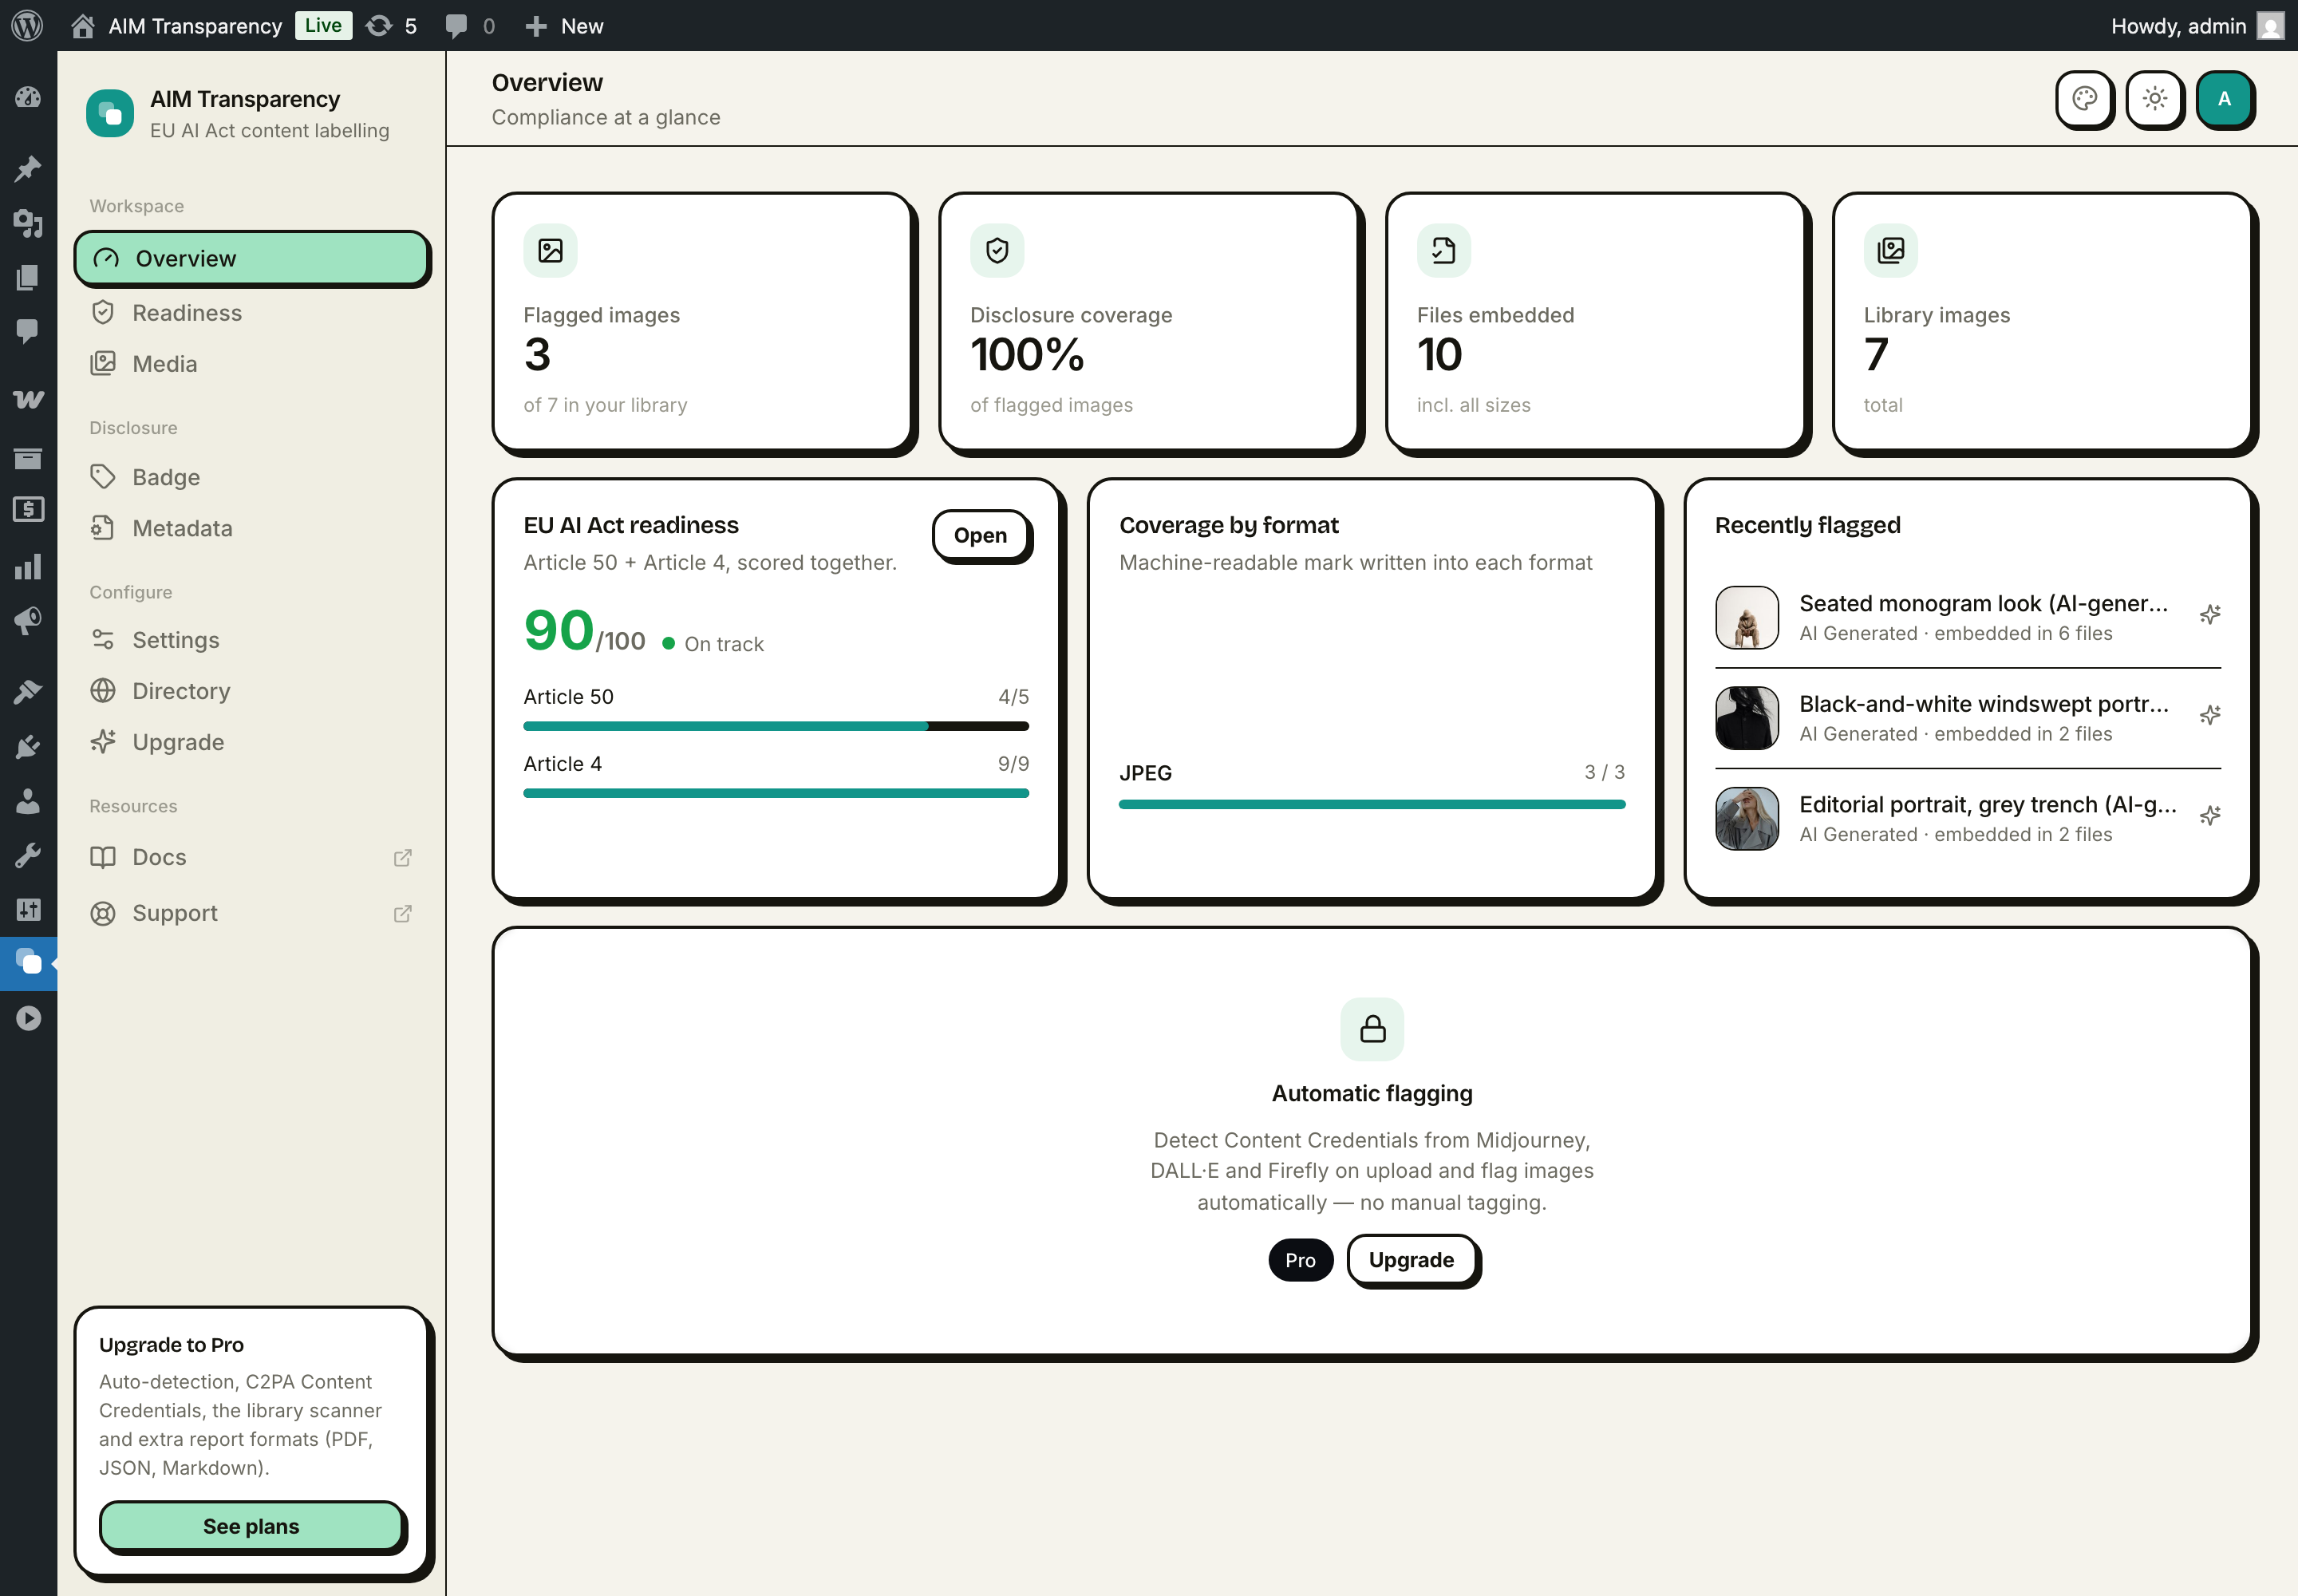The width and height of the screenshot is (2298, 1596).
Task: Open the theme palette picker icon
Action: click(x=2084, y=98)
